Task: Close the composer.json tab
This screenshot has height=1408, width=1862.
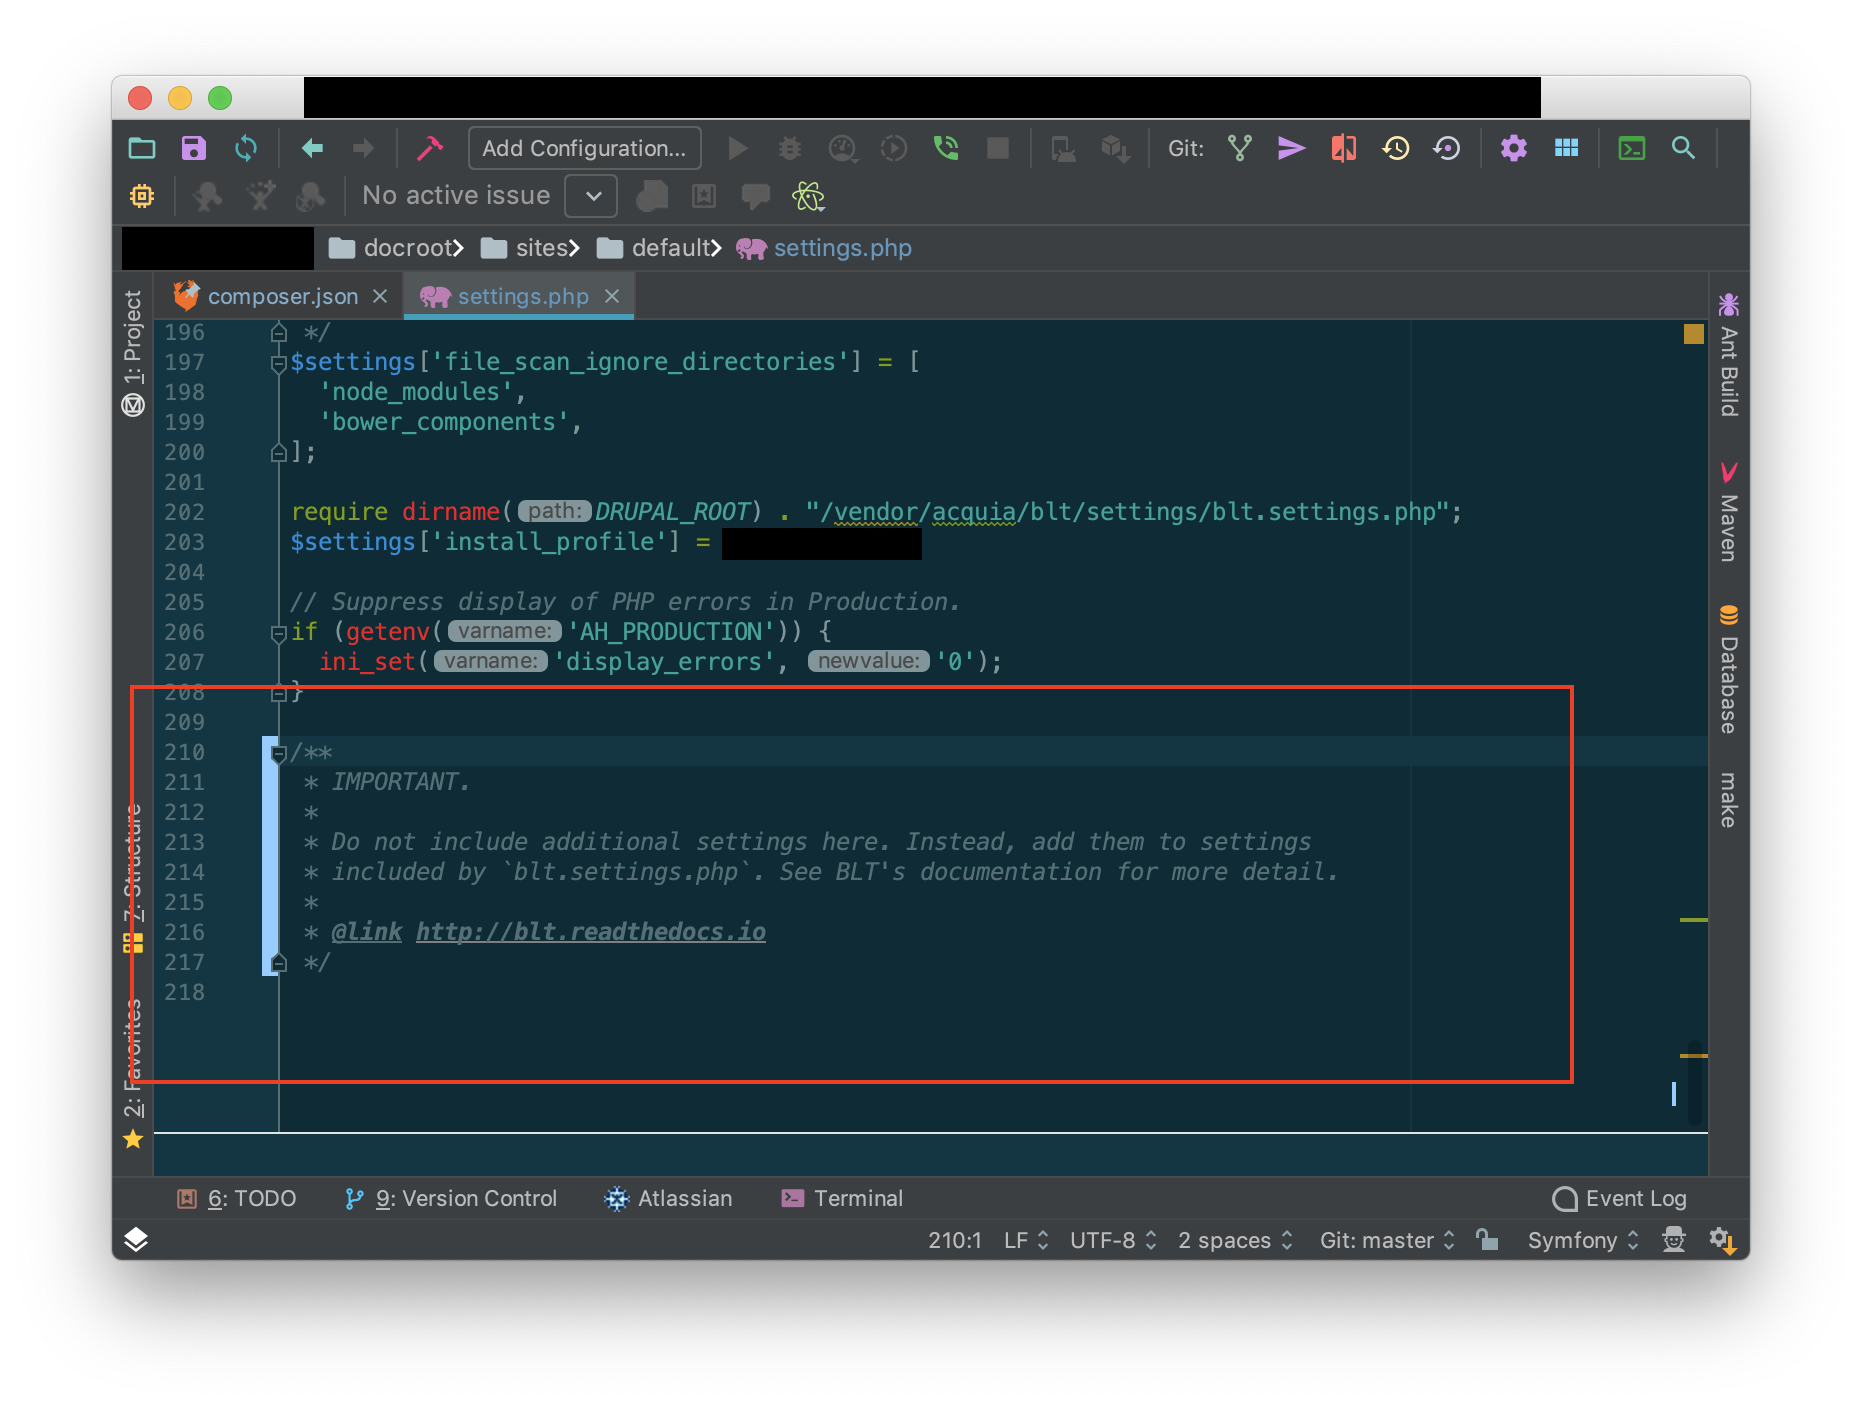Action: click(380, 297)
